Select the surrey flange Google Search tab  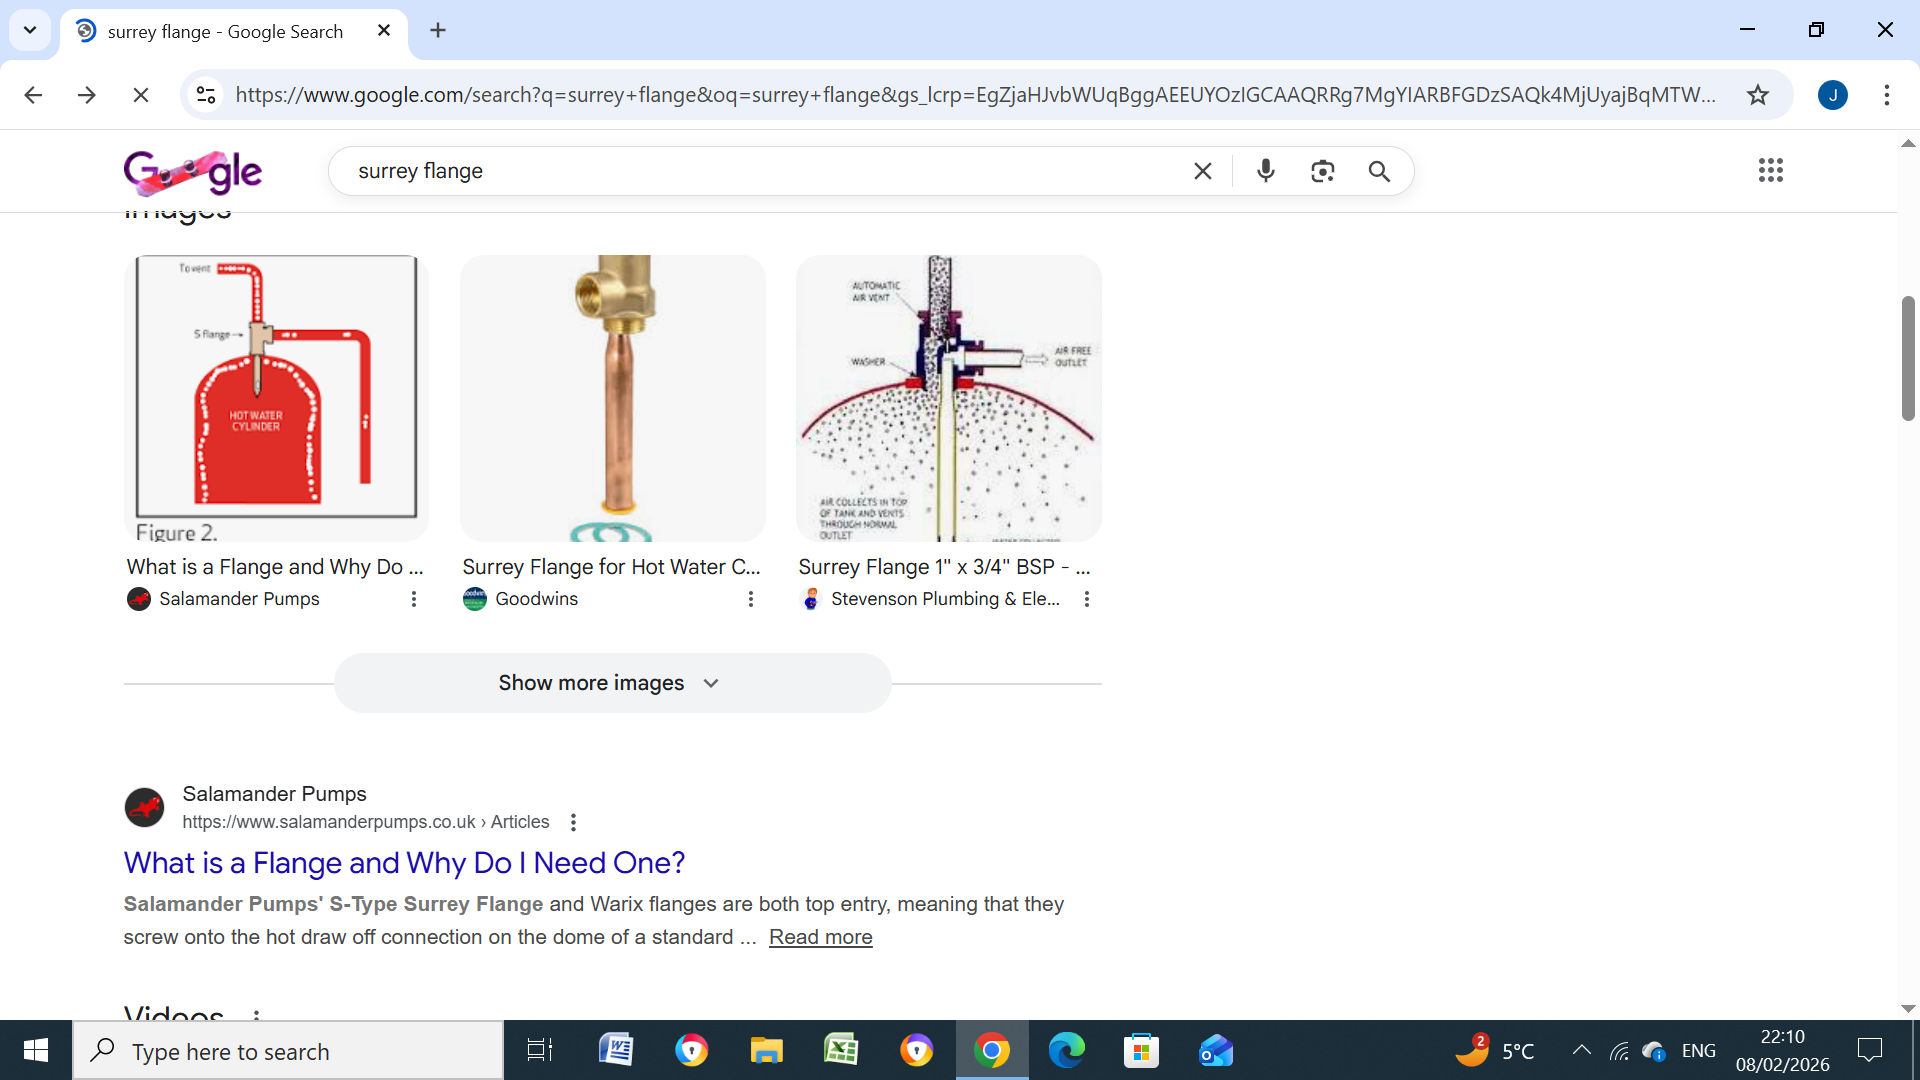(x=225, y=31)
